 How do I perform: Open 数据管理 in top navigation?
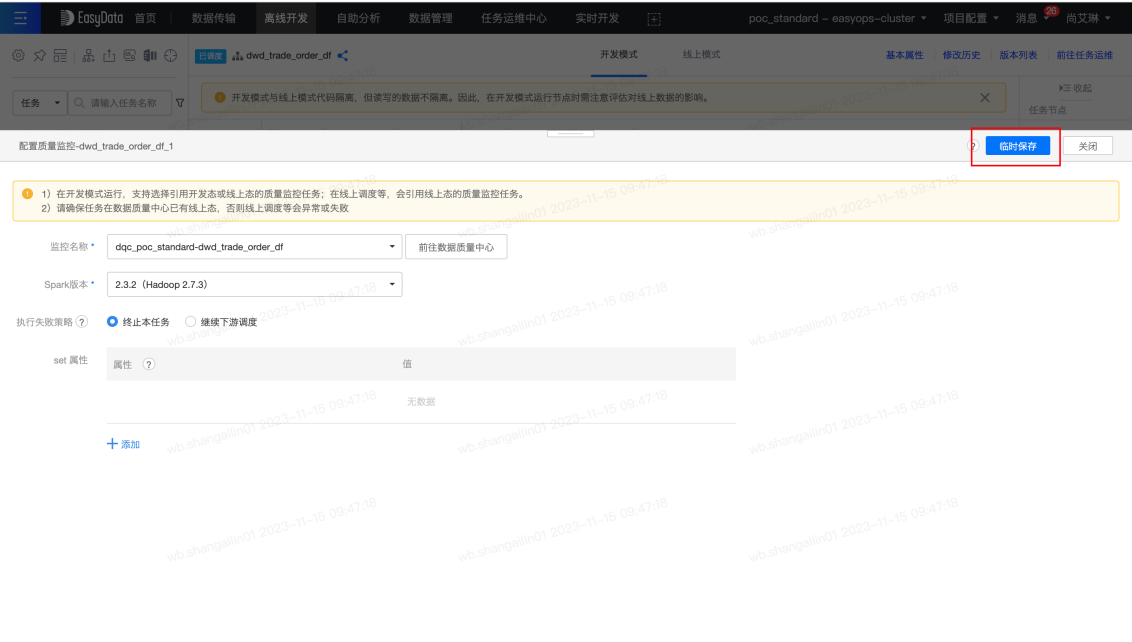pyautogui.click(x=430, y=18)
